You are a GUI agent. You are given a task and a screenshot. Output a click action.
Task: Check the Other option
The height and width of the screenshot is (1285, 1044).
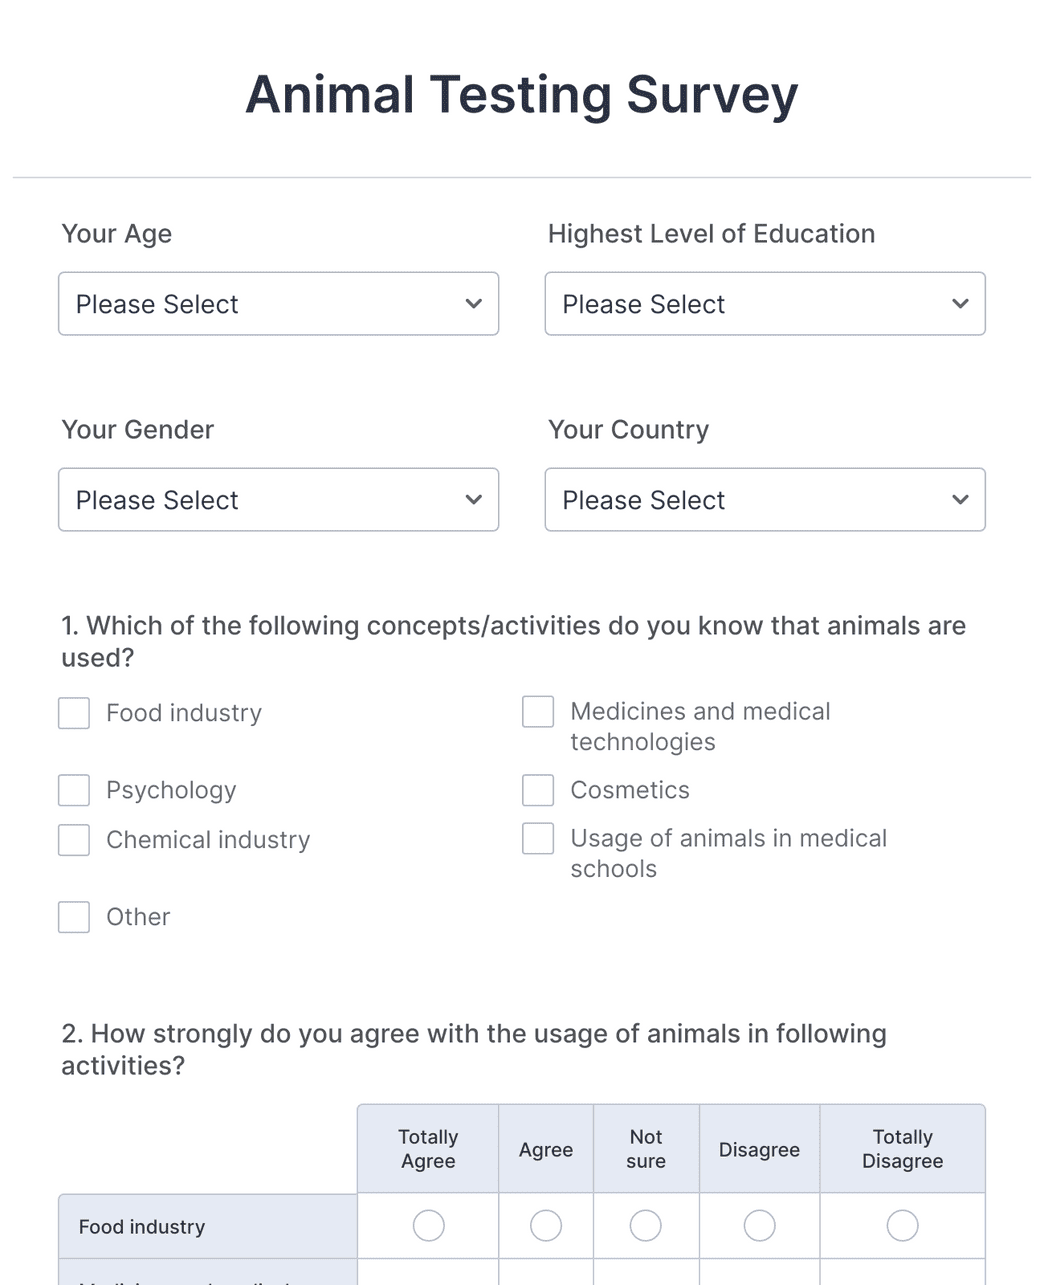(x=73, y=917)
